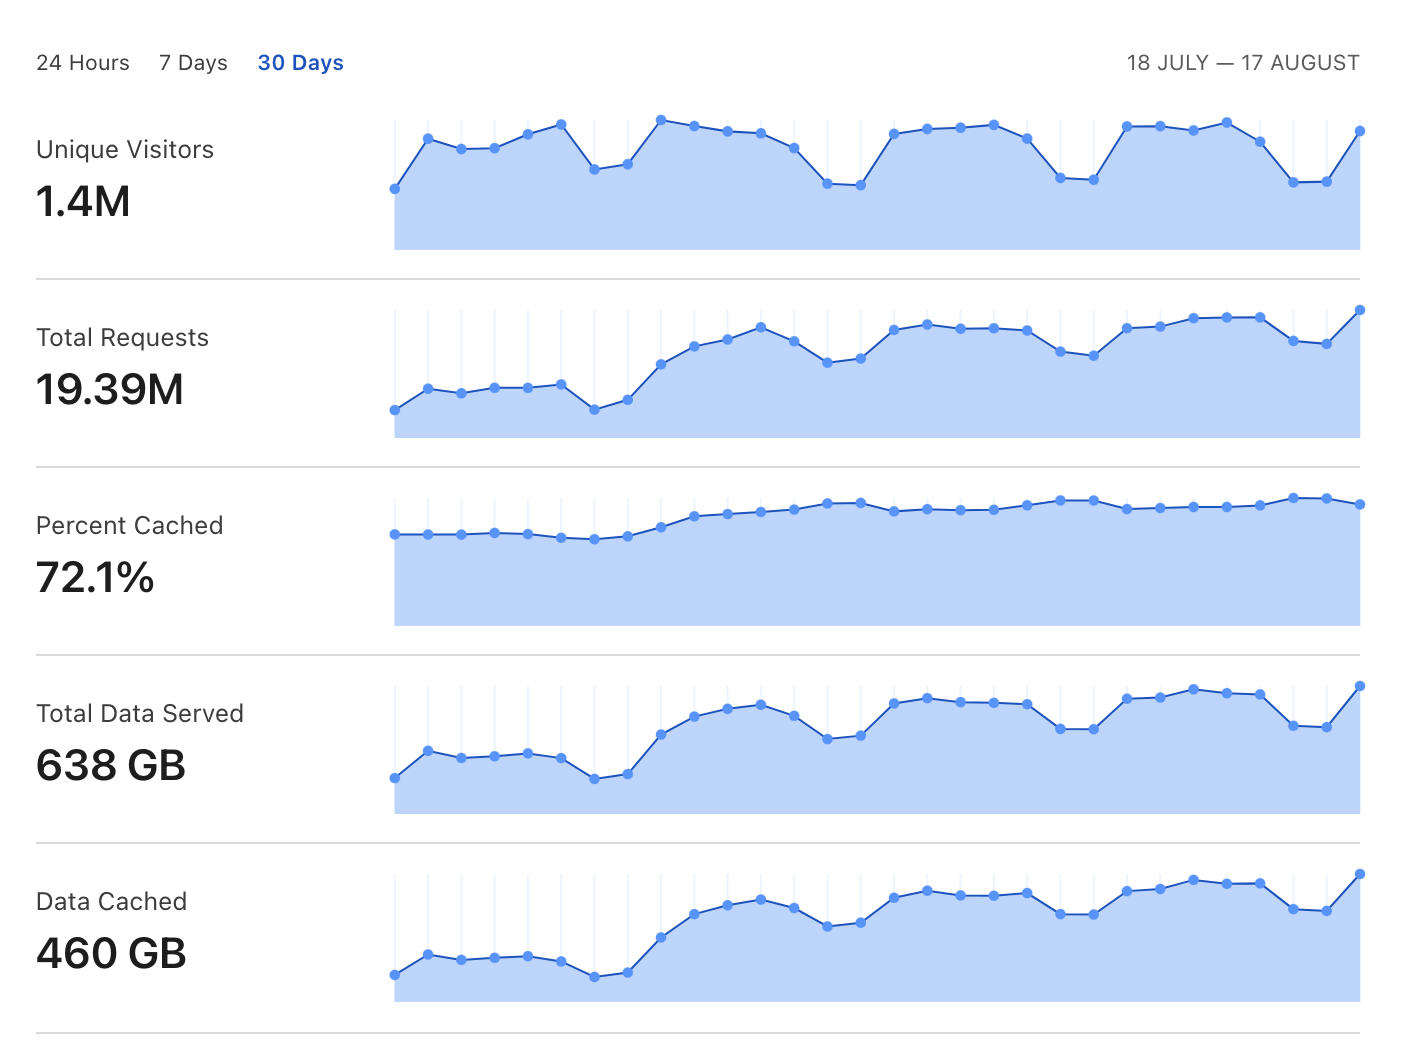The height and width of the screenshot is (1050, 1404).
Task: Click the 638 GB data served value
Action: (x=111, y=766)
